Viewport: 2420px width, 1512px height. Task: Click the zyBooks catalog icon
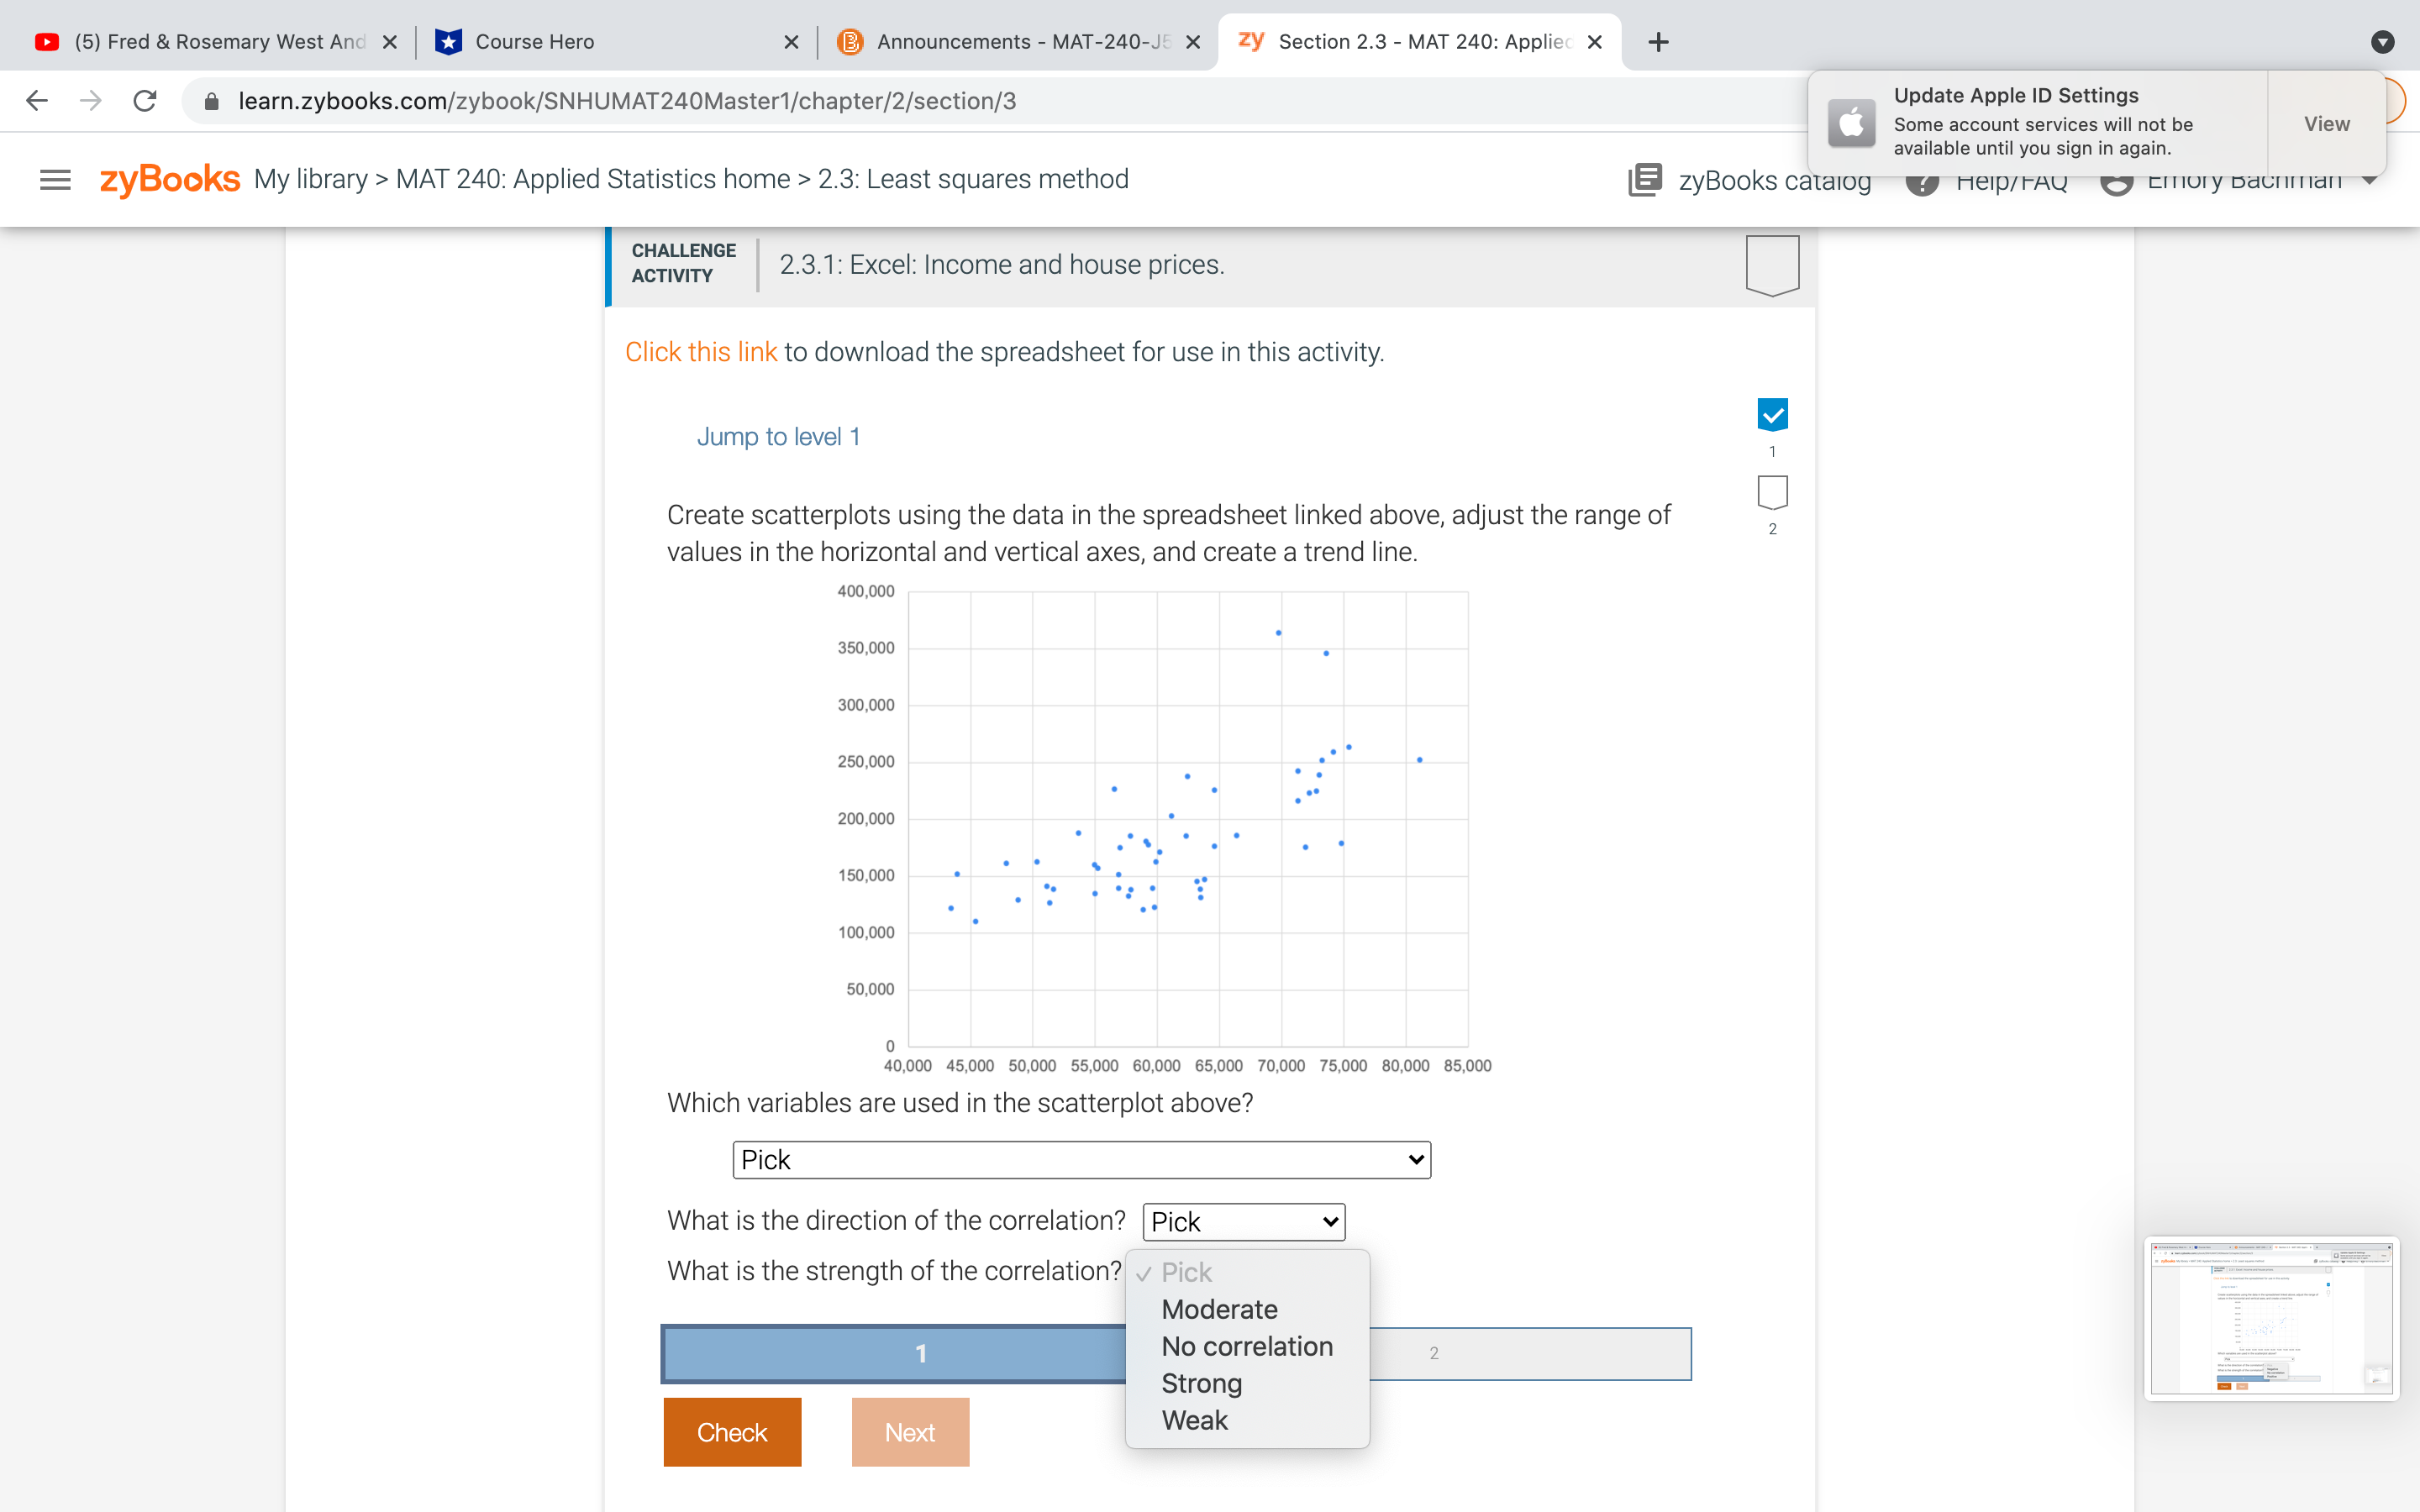[1639, 180]
